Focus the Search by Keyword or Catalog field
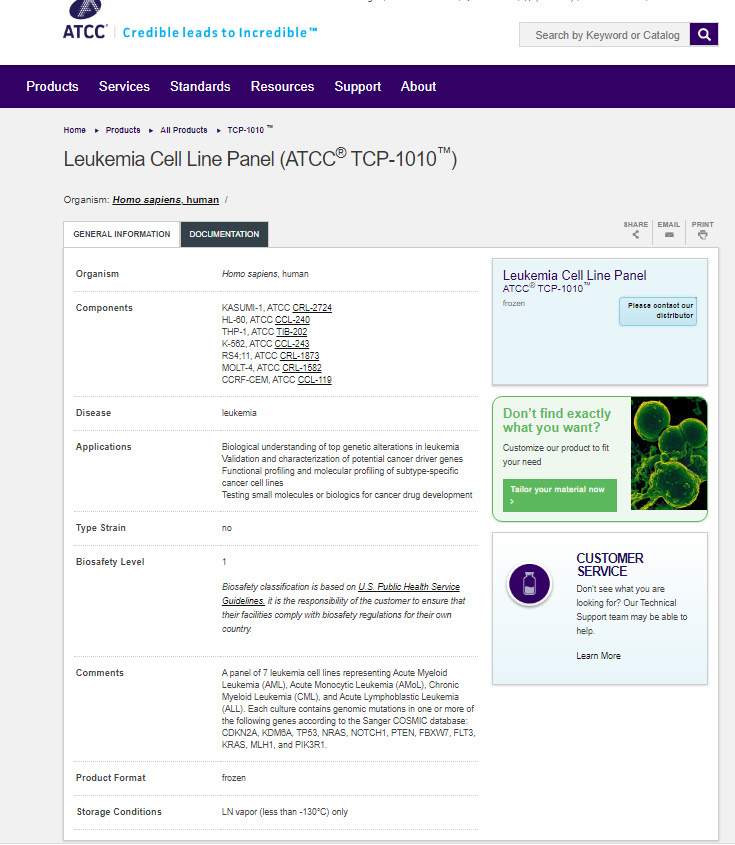Screen dimensions: 735x845 tap(605, 35)
